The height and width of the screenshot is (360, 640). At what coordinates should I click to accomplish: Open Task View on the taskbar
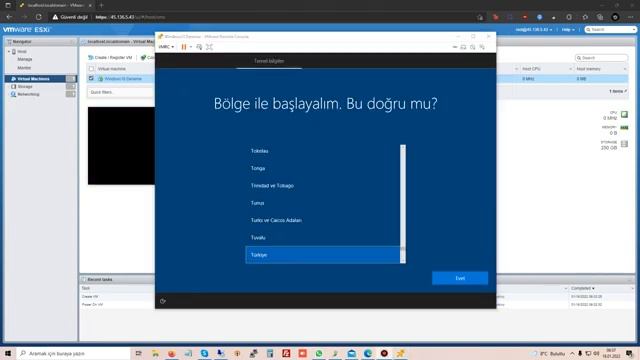click(139, 353)
